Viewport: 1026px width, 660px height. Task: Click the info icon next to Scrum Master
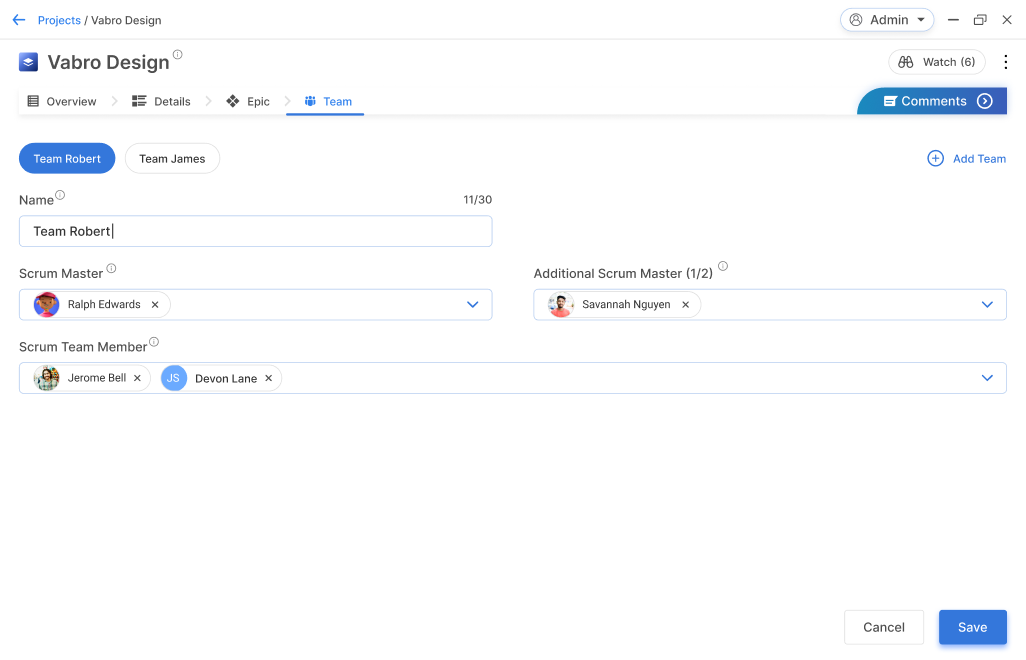[x=110, y=267]
